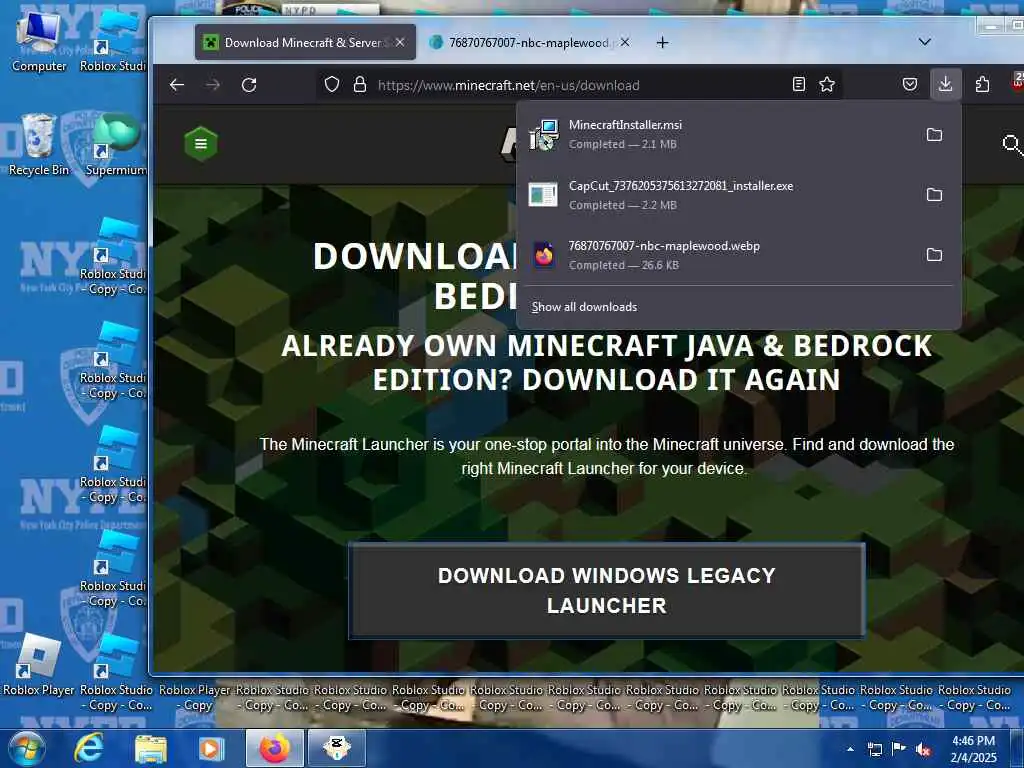Click the minecraft.net URL address field
Screen dimensions: 1024x768
click(578, 85)
